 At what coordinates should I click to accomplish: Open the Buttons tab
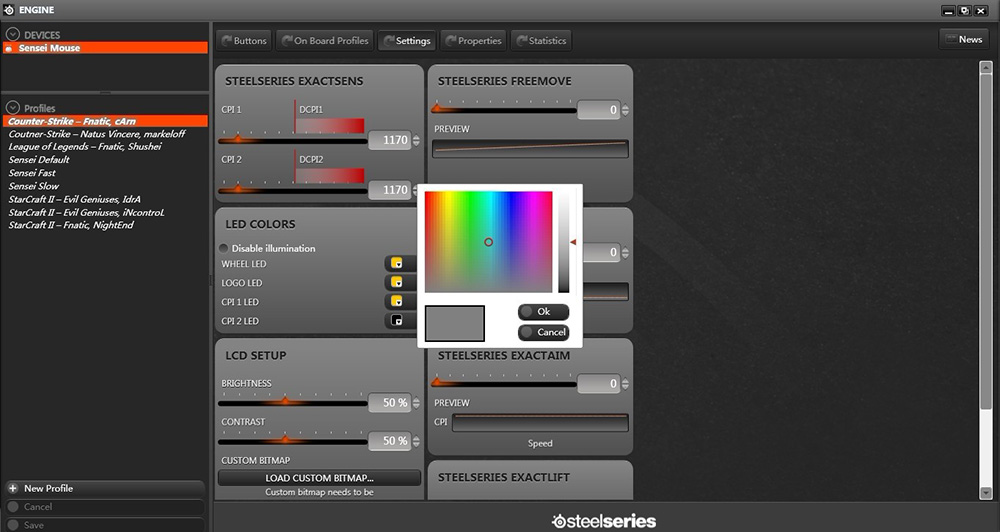pyautogui.click(x=244, y=40)
